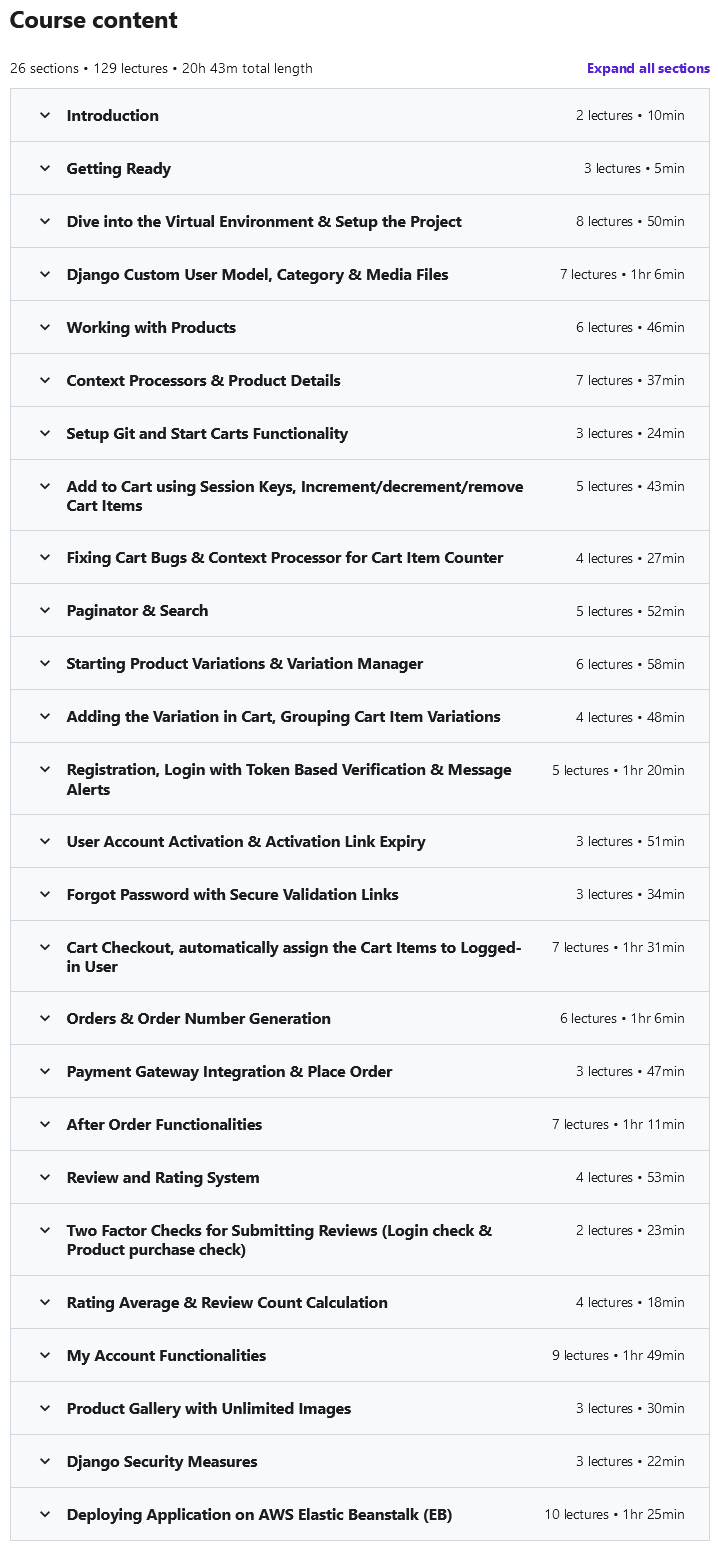
Task: Click chevron beside My Account Functionalities
Action: point(45,1356)
